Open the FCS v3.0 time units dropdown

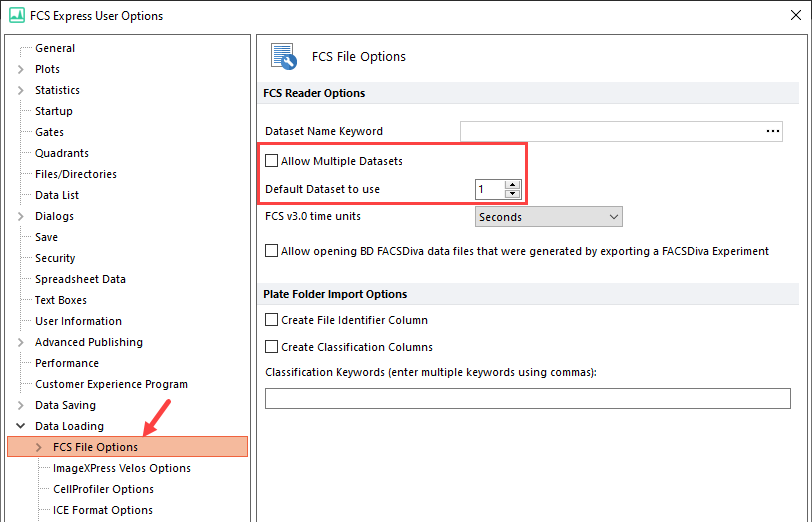(549, 217)
